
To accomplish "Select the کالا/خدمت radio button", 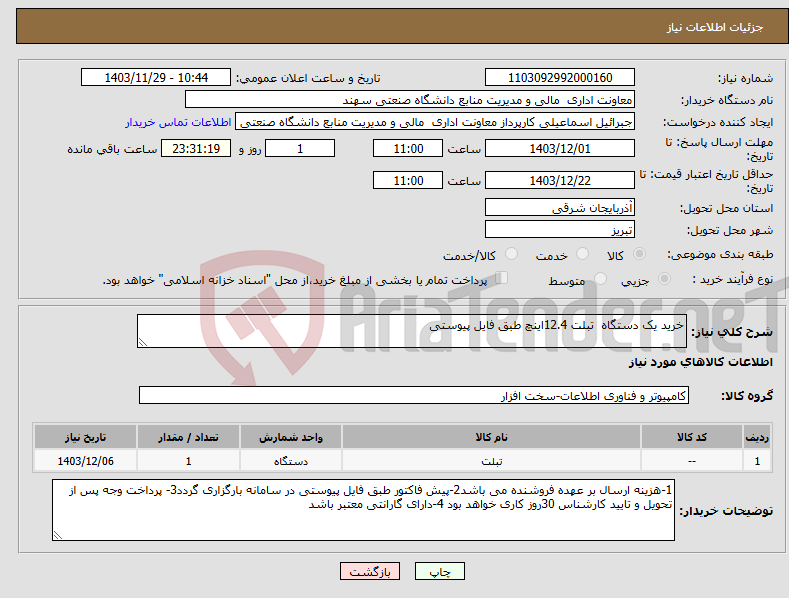I will 511,254.
